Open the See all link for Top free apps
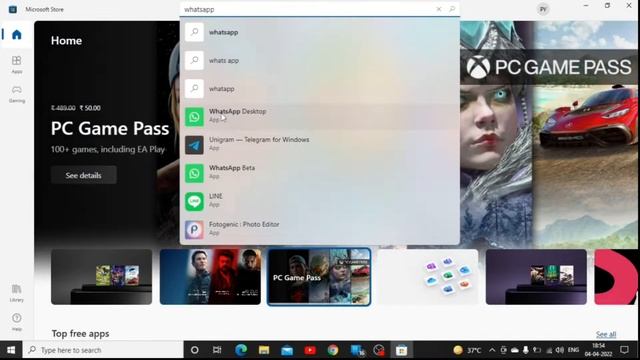This screenshot has width=640, height=360. click(606, 334)
